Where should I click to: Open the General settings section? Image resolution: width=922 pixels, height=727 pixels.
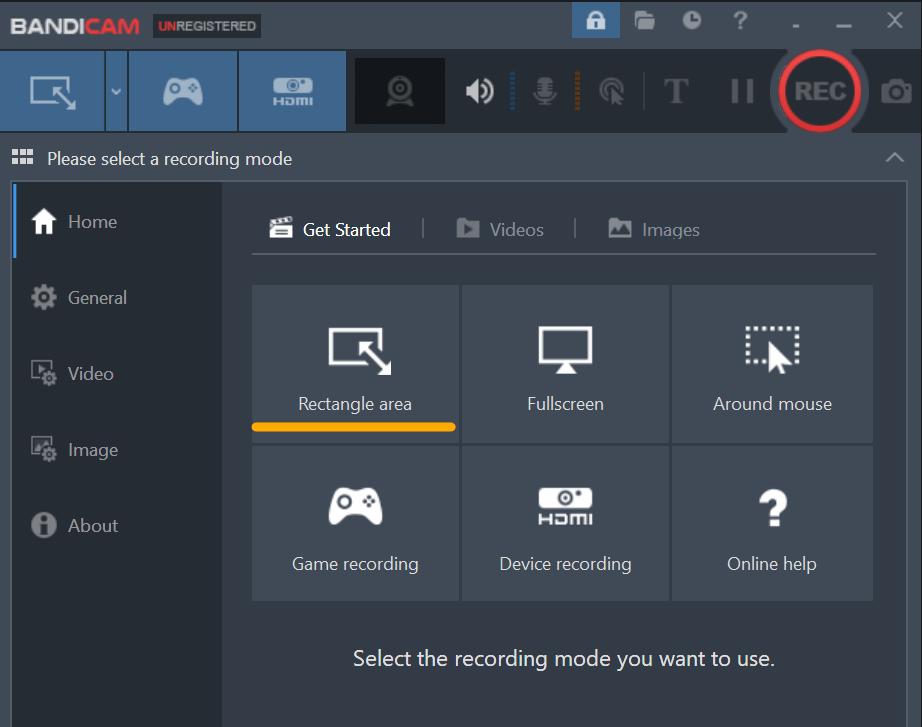118,297
